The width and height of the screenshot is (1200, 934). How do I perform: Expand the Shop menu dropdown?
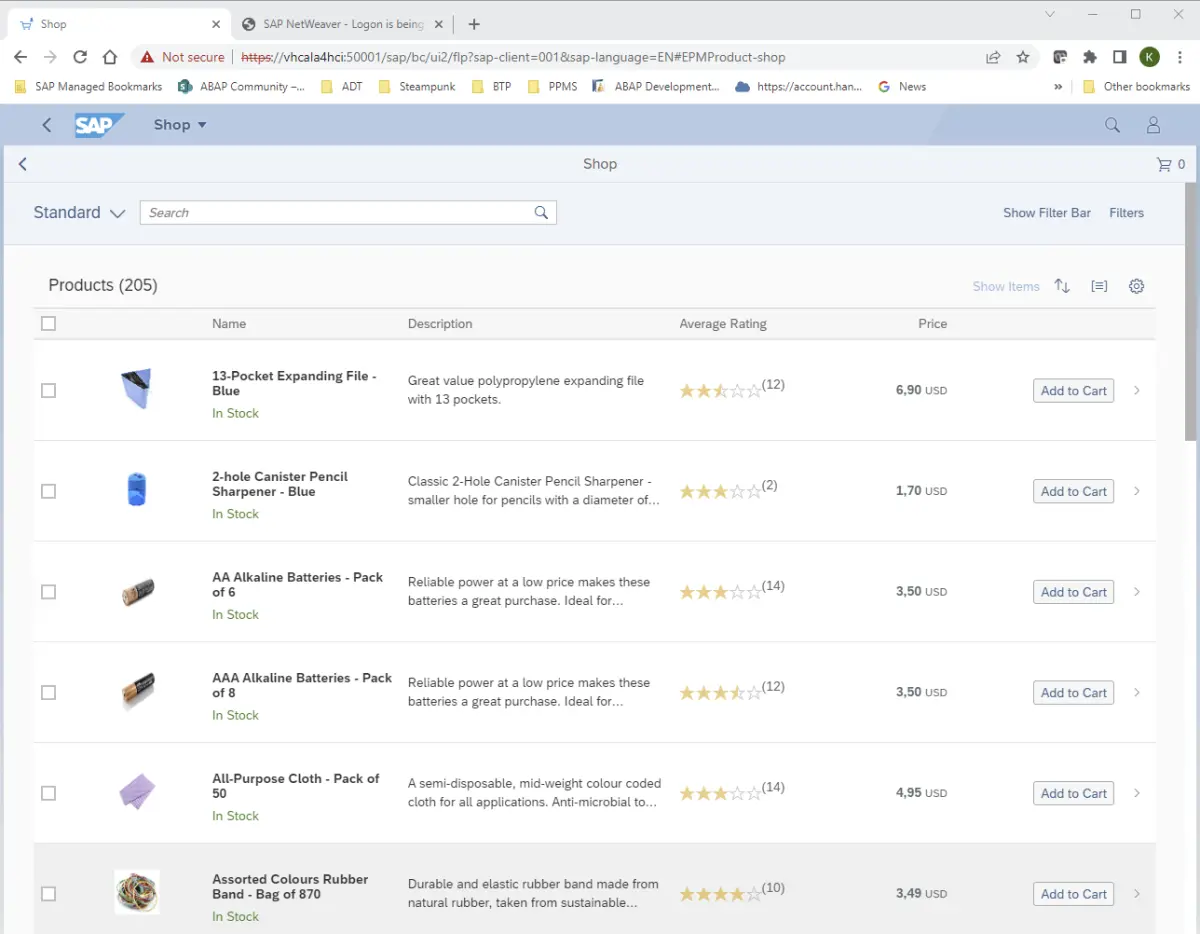click(x=180, y=125)
